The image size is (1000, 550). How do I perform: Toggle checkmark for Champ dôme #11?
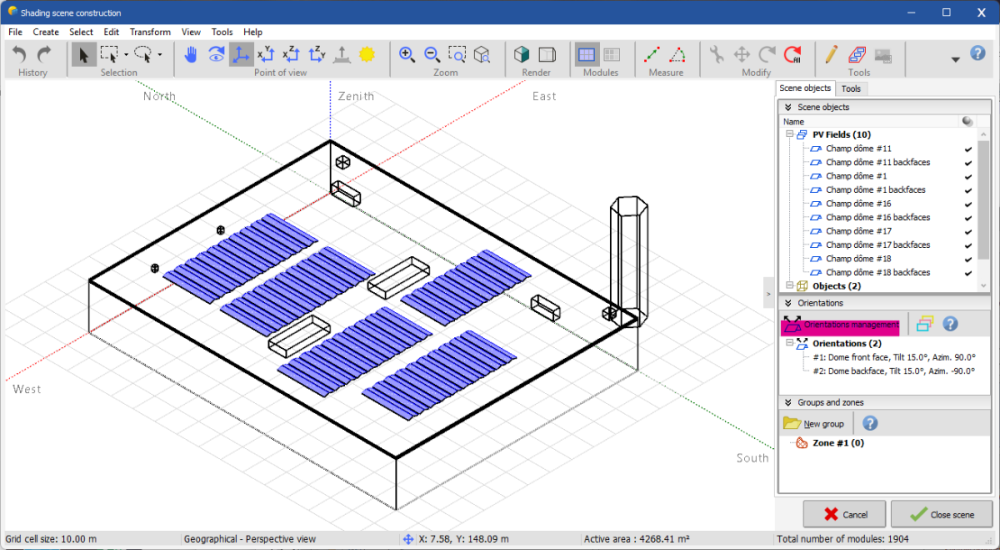point(967,149)
